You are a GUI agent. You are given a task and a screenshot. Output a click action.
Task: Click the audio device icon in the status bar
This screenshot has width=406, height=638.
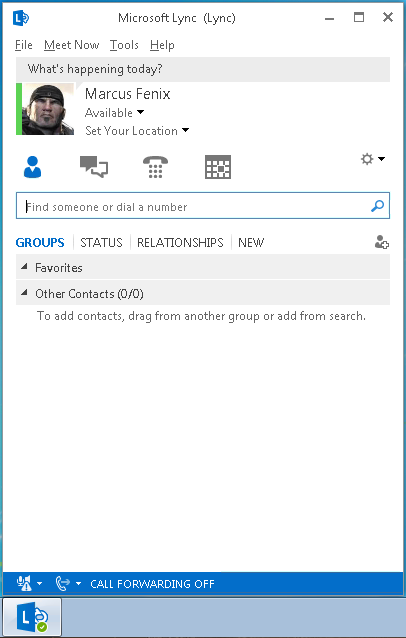[24, 583]
